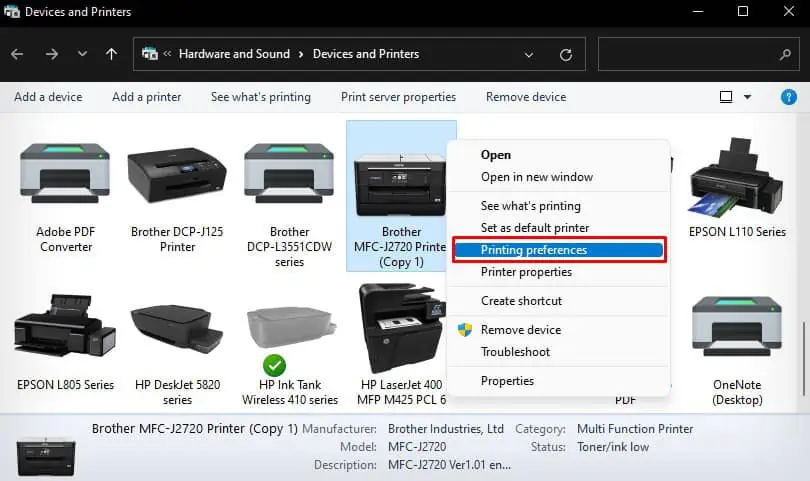Go back with the back arrow

[17, 54]
